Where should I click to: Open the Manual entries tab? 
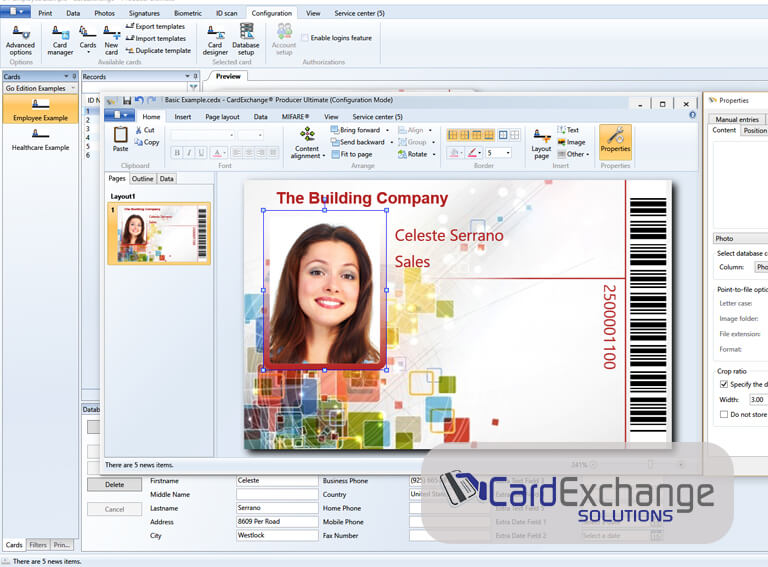click(x=737, y=119)
